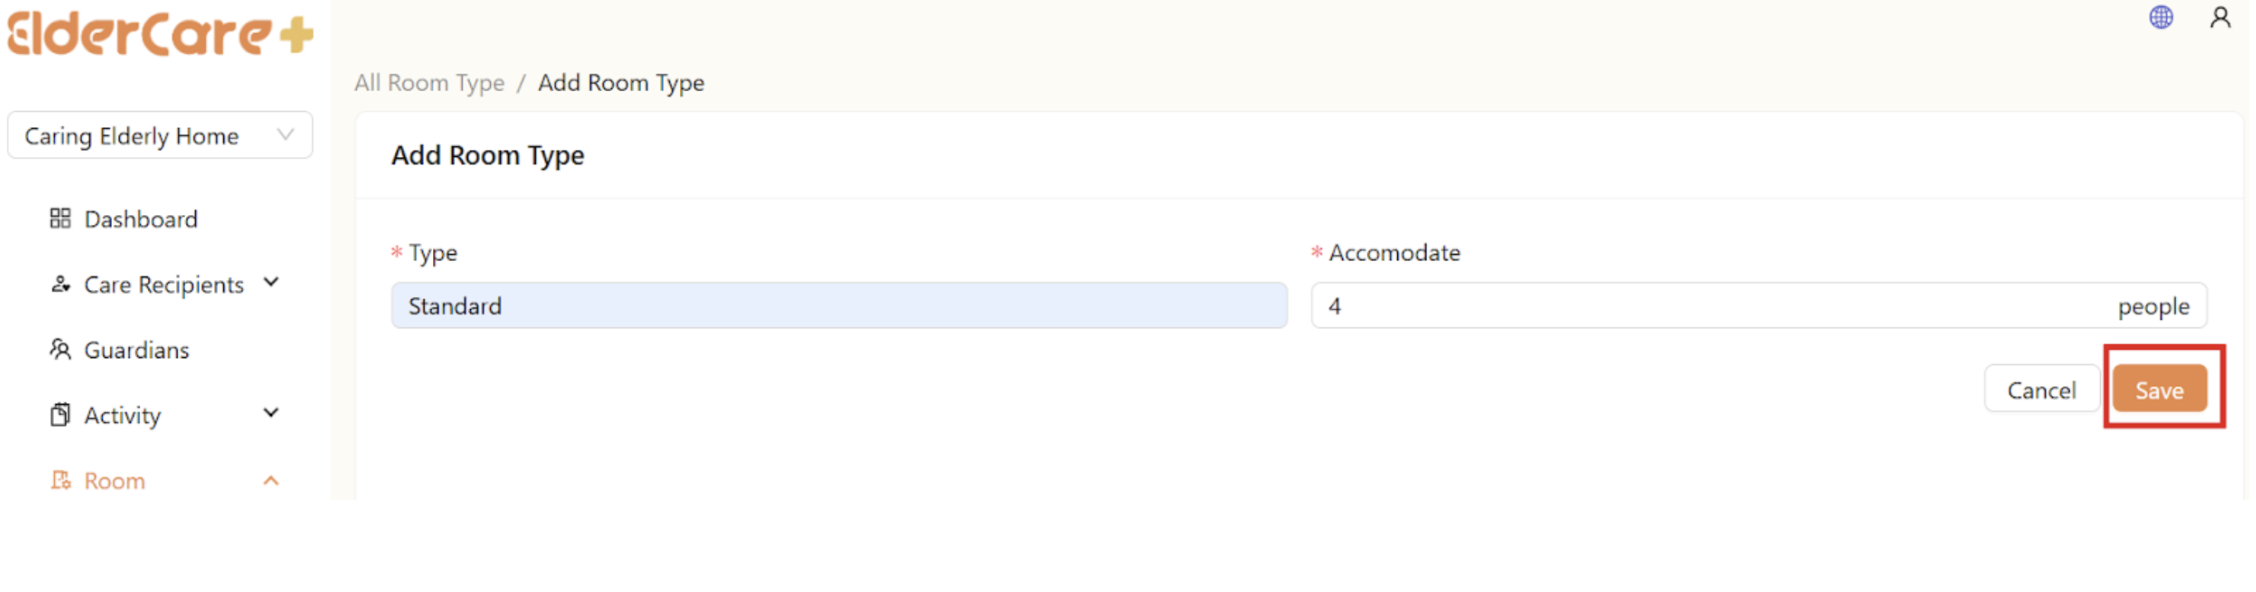
Task: Click the ElderCare+ logo
Action: coord(160,34)
